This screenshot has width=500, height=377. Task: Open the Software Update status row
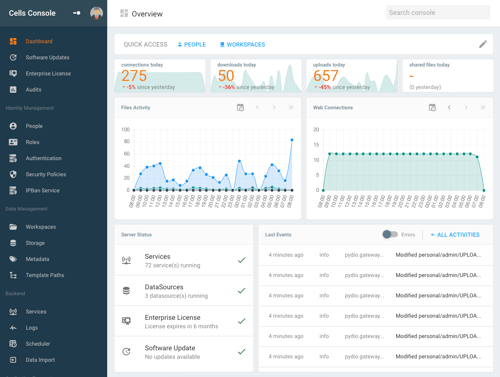(x=184, y=352)
